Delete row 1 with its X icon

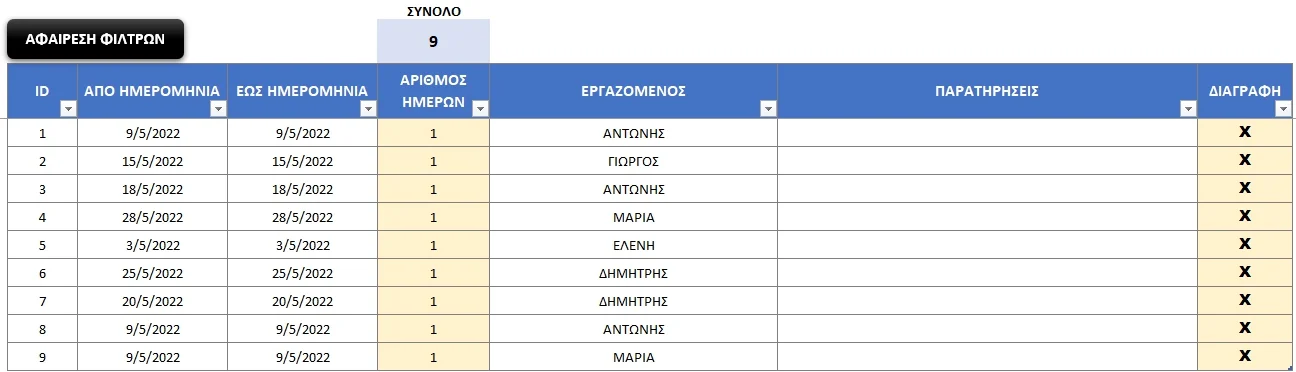1245,131
